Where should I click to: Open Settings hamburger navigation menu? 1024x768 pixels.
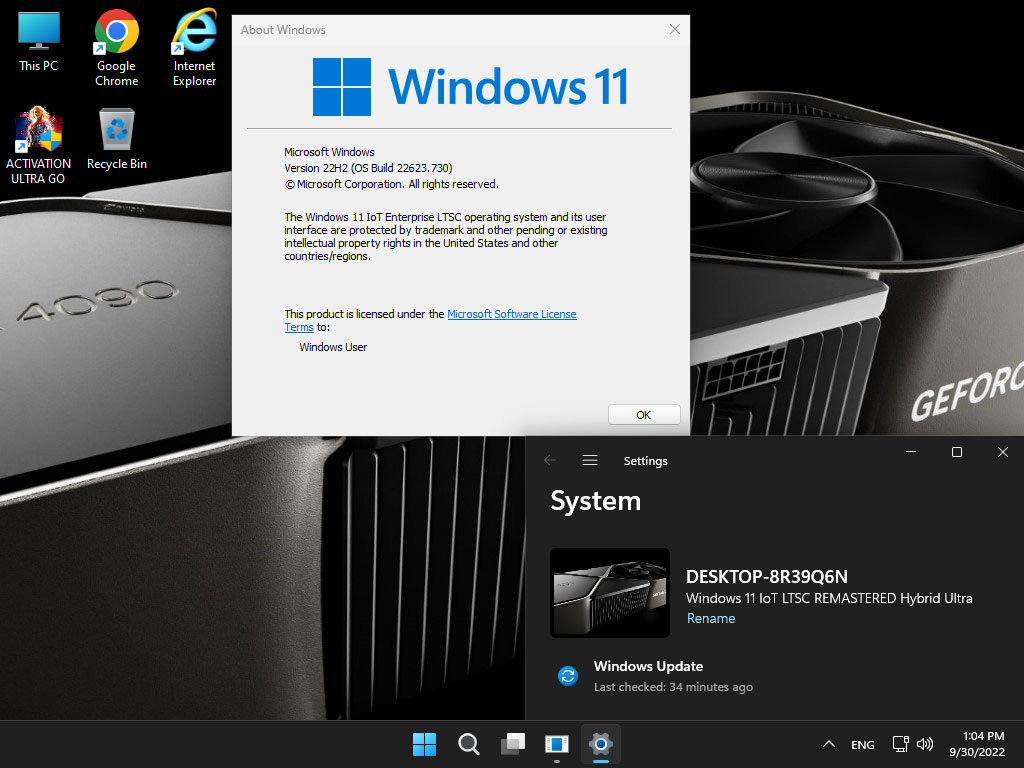coord(590,460)
